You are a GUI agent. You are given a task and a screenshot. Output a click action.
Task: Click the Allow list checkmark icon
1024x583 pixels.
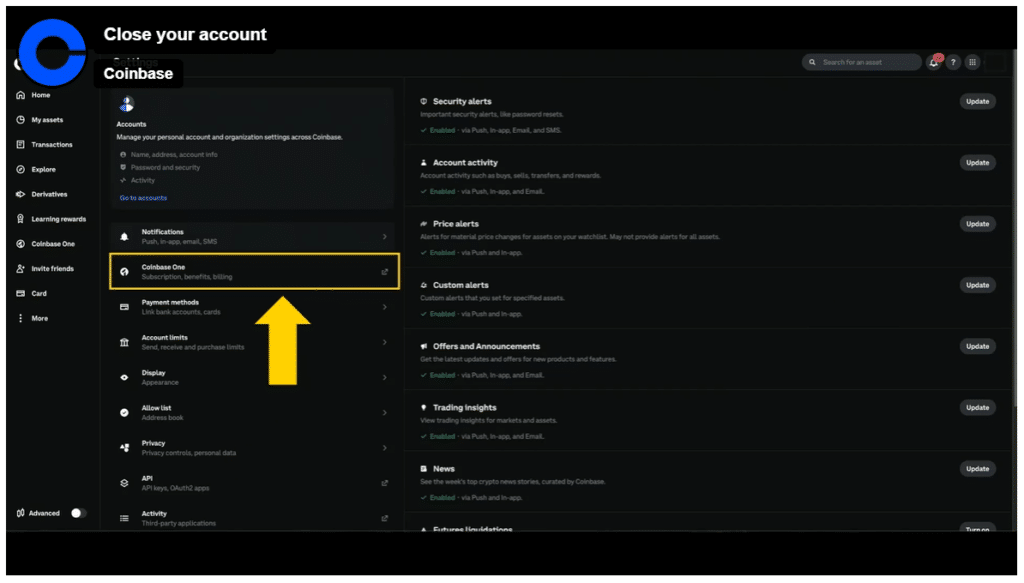(124, 413)
